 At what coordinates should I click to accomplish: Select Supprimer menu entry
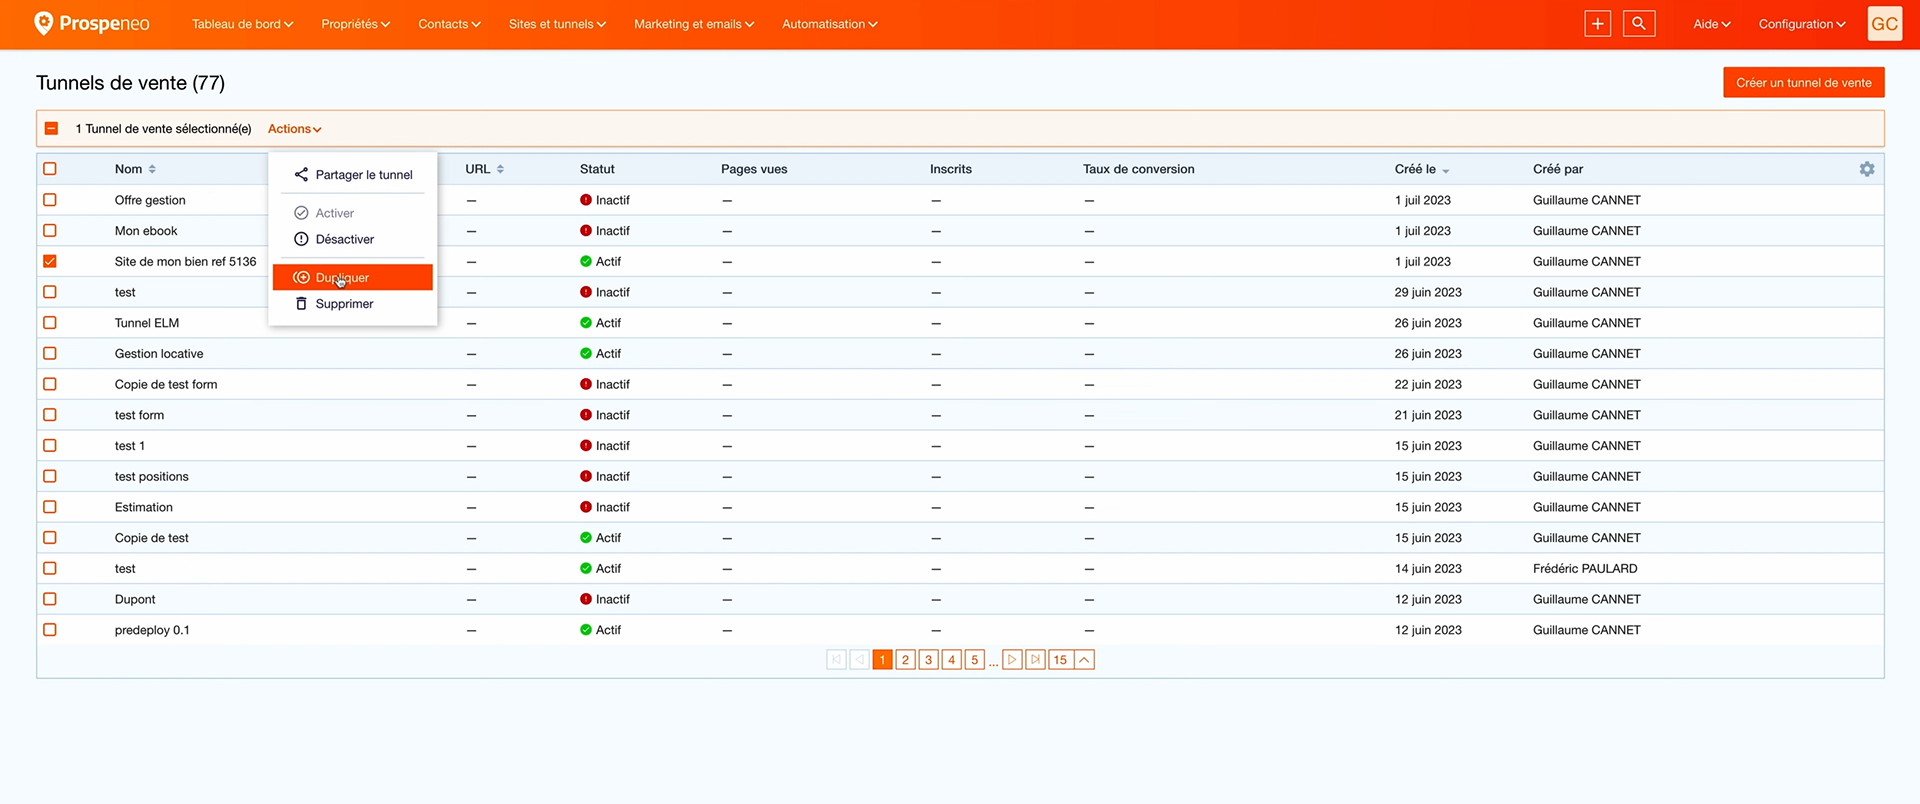point(352,304)
